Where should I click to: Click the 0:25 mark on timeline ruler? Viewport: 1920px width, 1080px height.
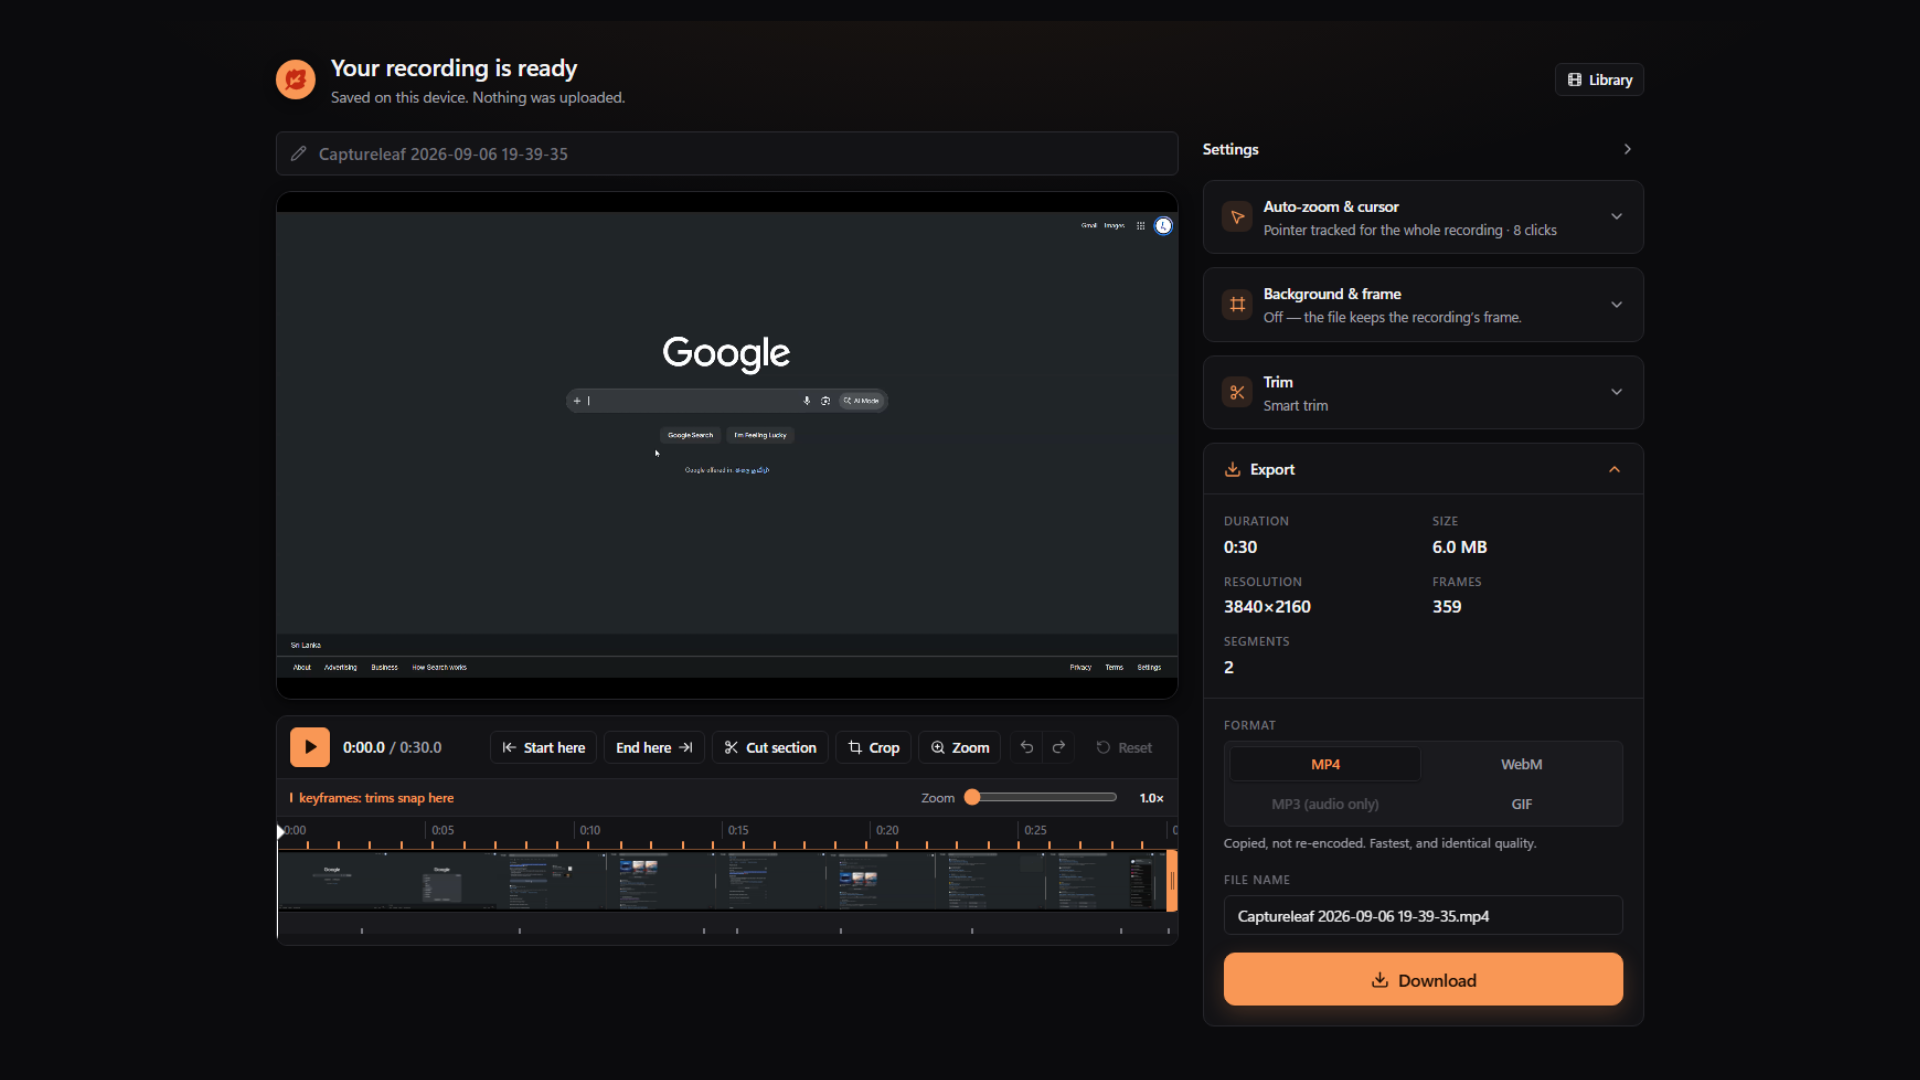click(x=1035, y=830)
